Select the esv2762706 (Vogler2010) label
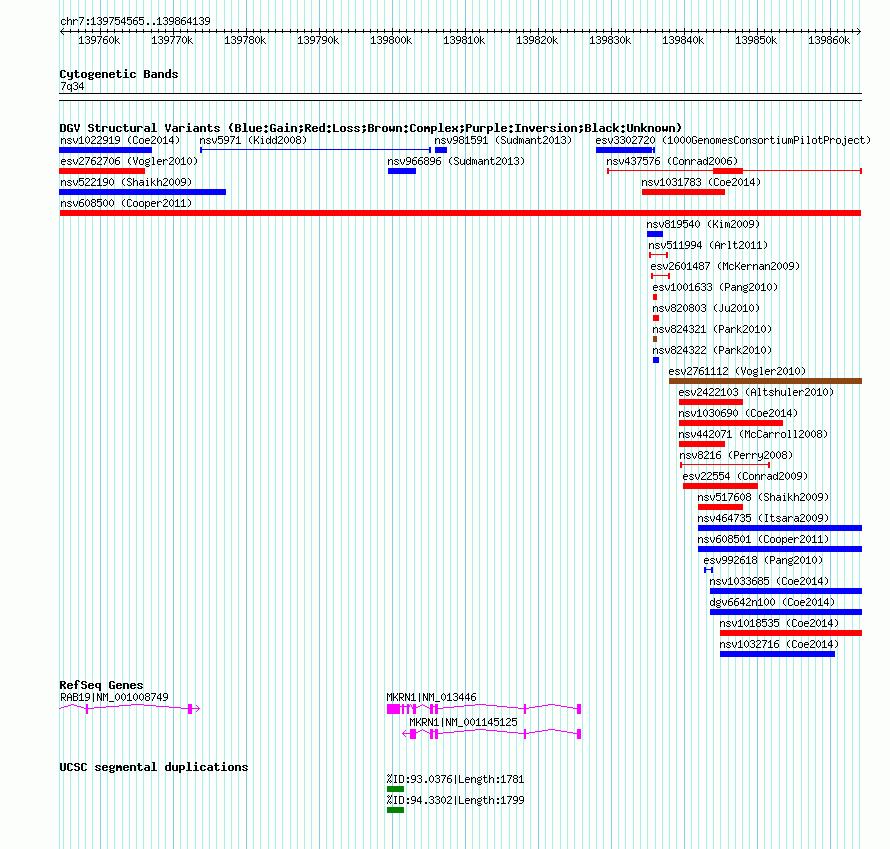890x849 pixels. pos(129,161)
